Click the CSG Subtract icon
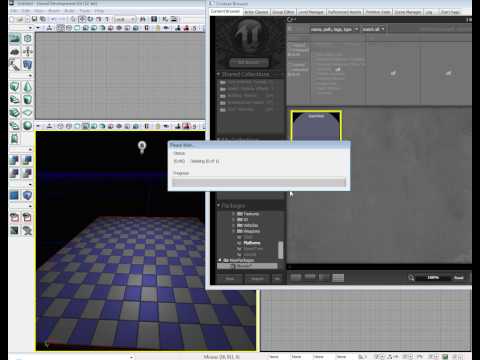The image size is (480, 360). click(28, 161)
